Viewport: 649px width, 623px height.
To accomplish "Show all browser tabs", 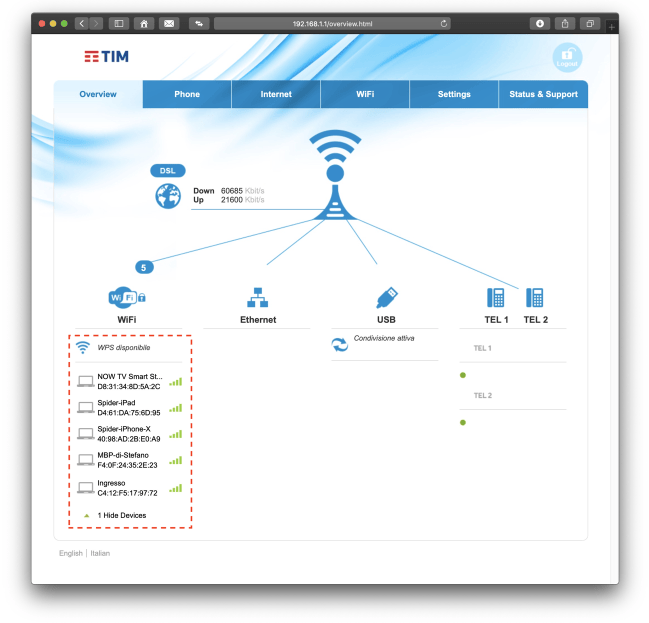I will point(590,24).
